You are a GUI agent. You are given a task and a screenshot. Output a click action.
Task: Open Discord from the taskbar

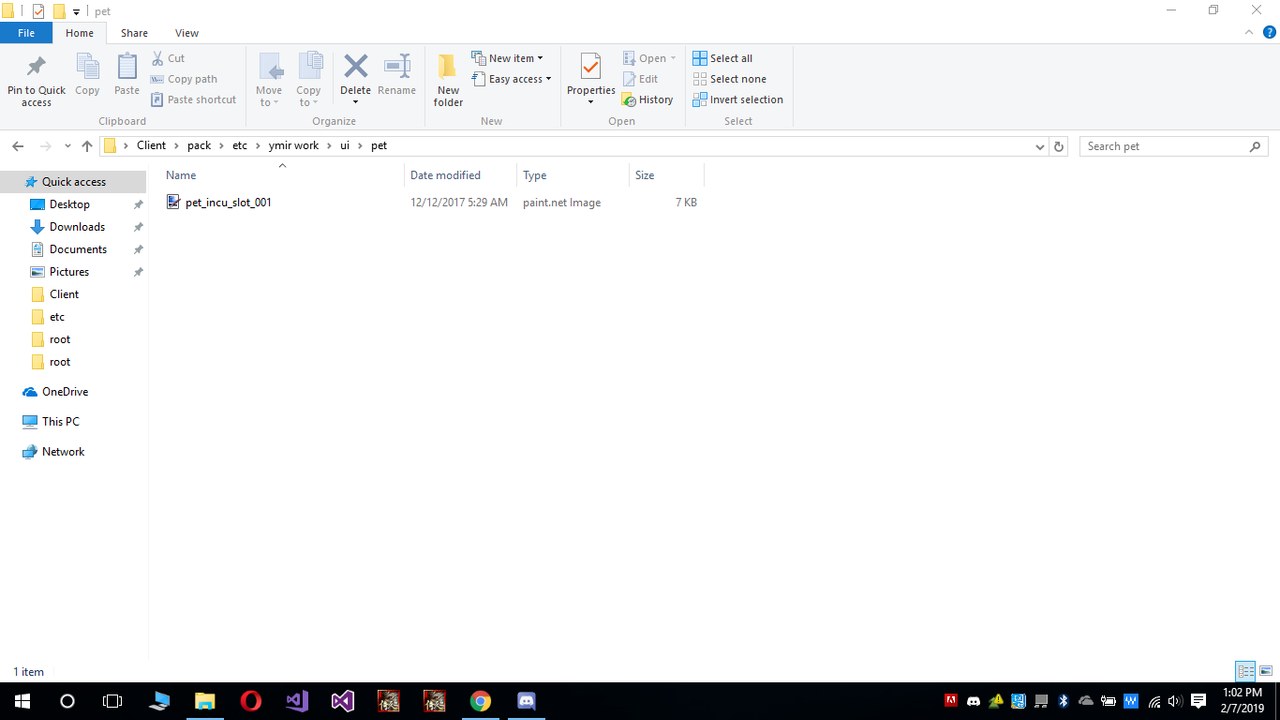click(527, 701)
